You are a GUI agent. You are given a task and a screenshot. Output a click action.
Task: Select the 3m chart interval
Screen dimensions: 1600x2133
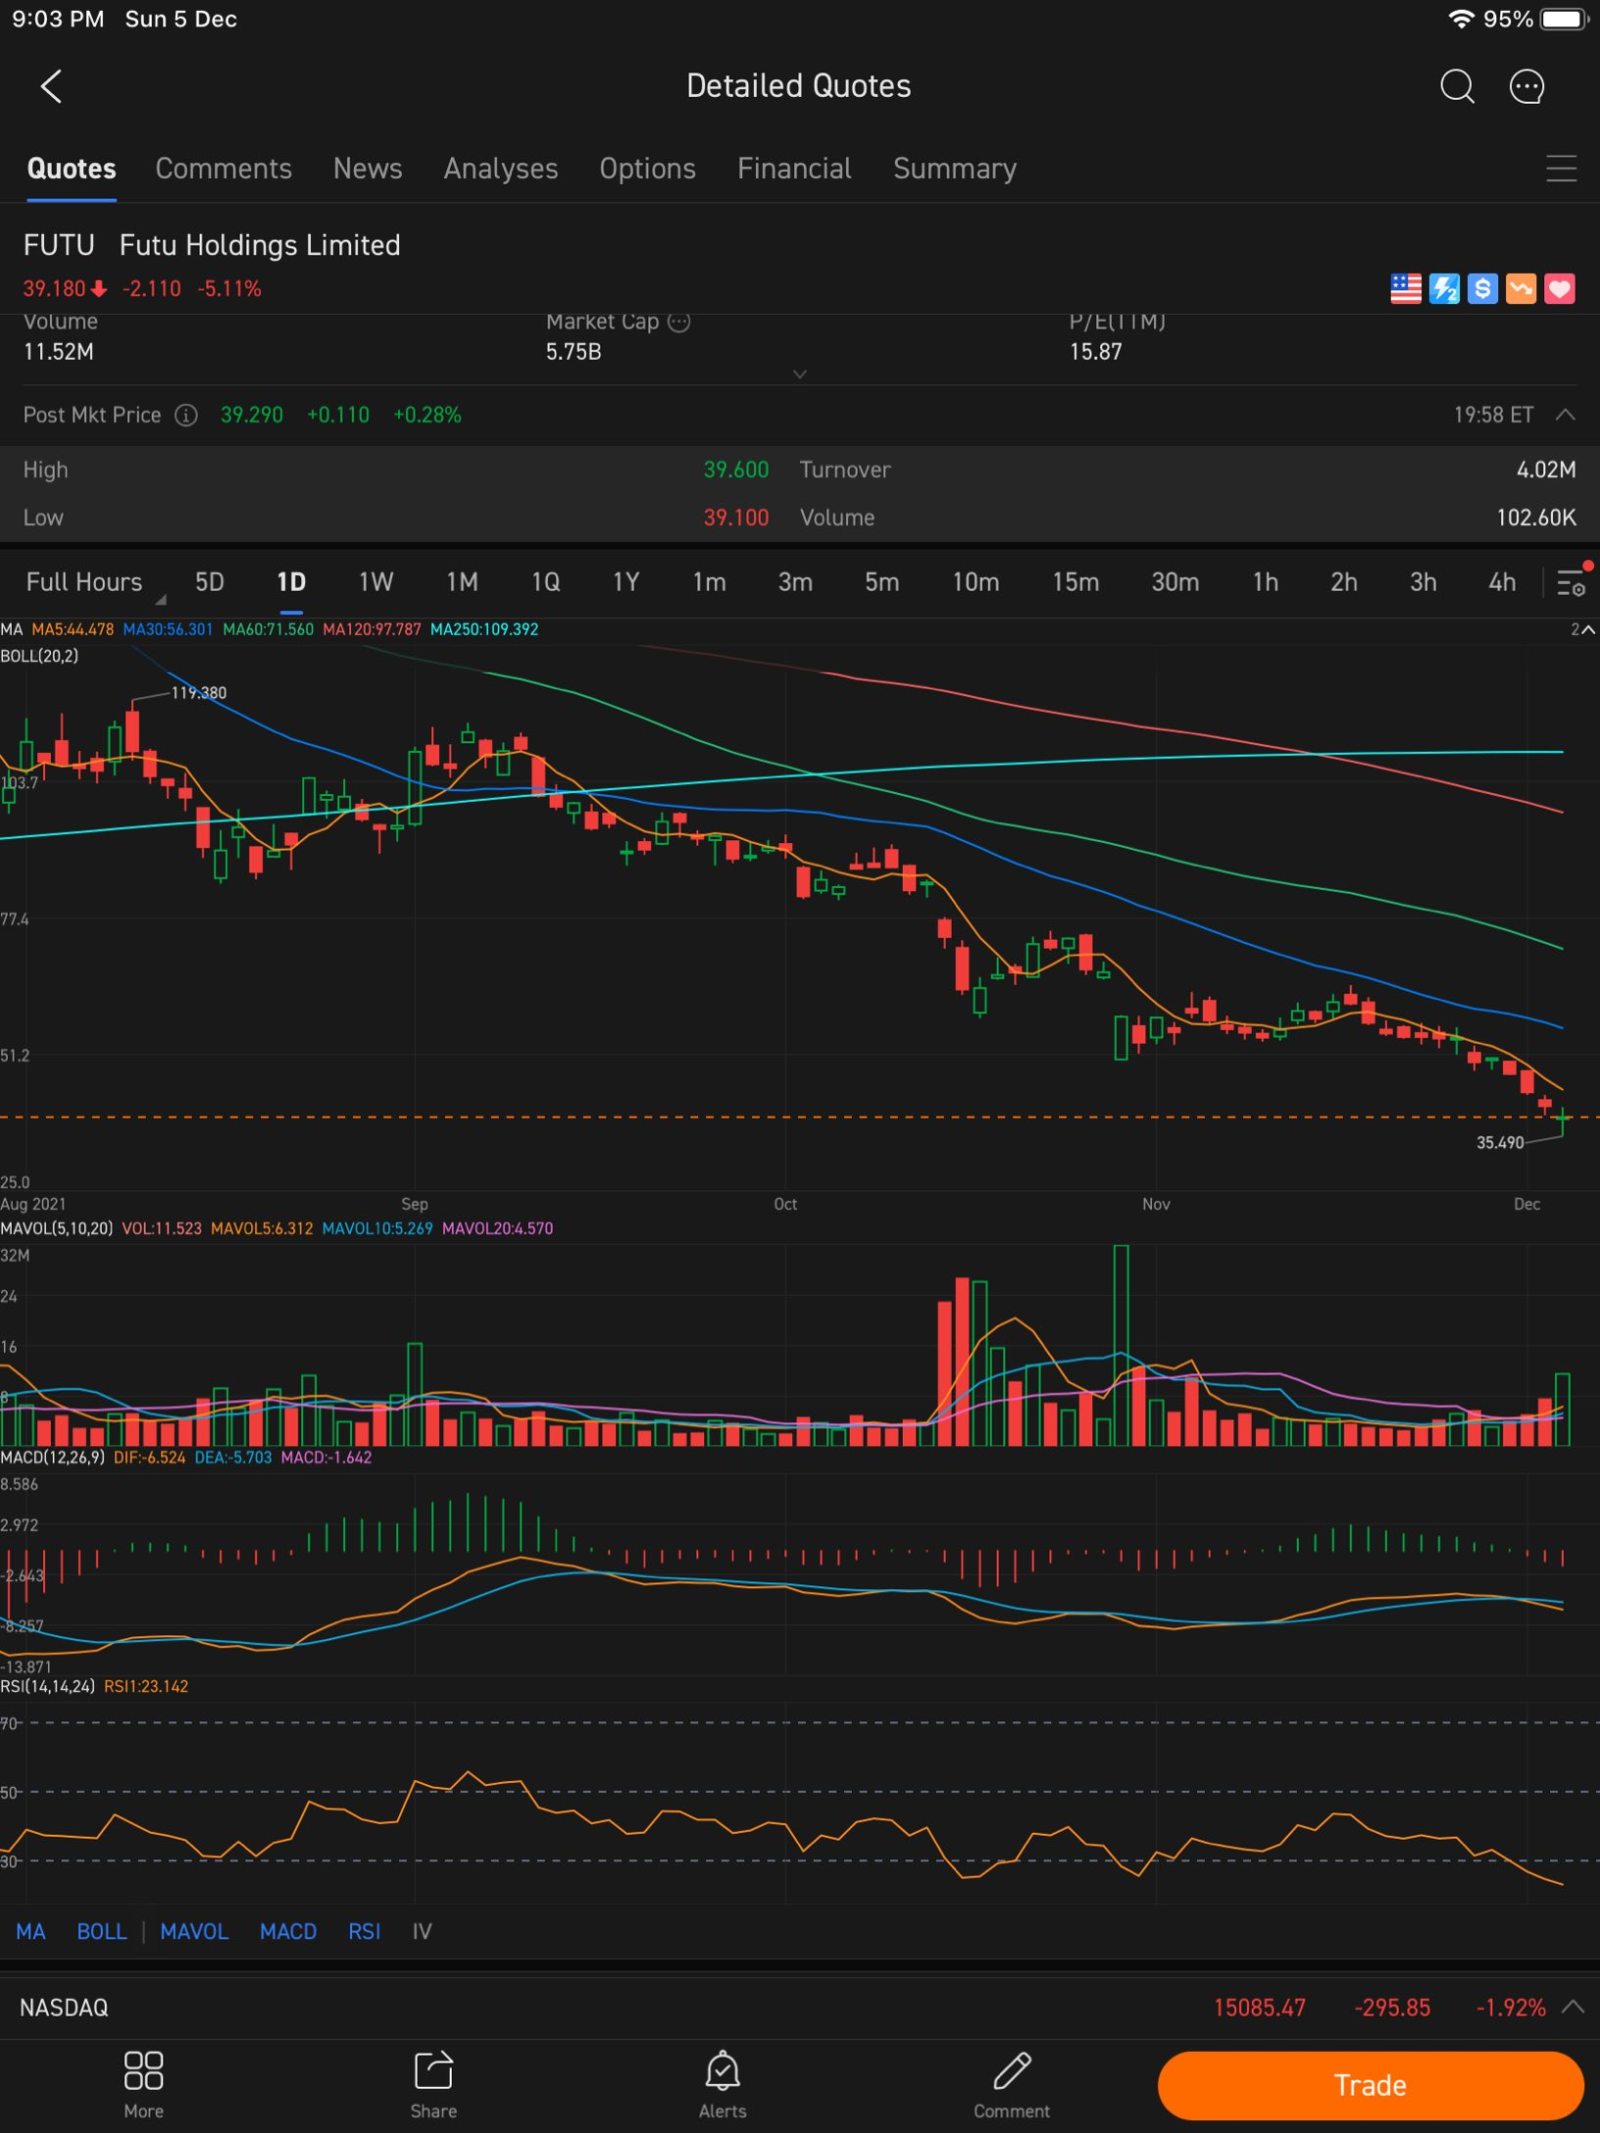[795, 582]
